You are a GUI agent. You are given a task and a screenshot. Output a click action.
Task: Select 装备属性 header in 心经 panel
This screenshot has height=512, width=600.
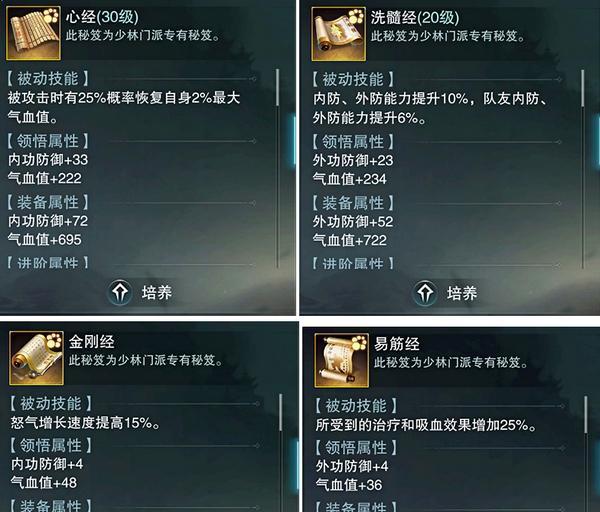pyautogui.click(x=48, y=202)
